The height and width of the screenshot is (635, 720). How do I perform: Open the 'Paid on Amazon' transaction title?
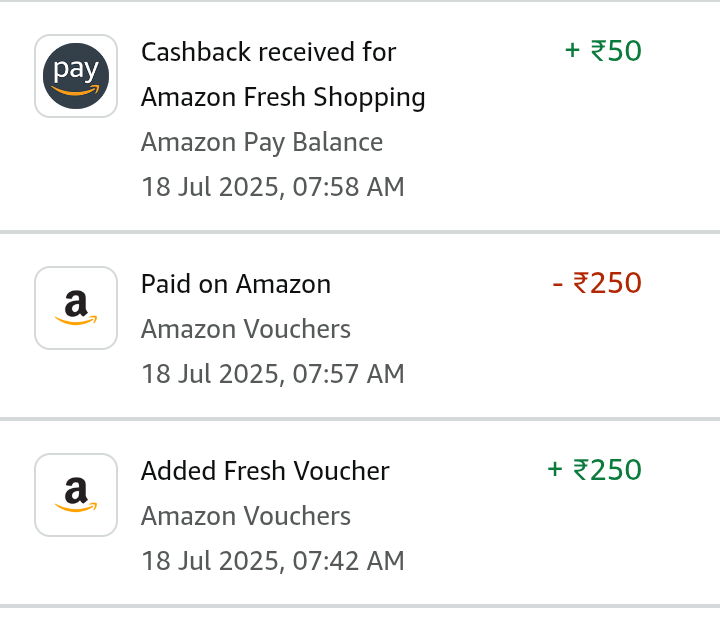[236, 284]
